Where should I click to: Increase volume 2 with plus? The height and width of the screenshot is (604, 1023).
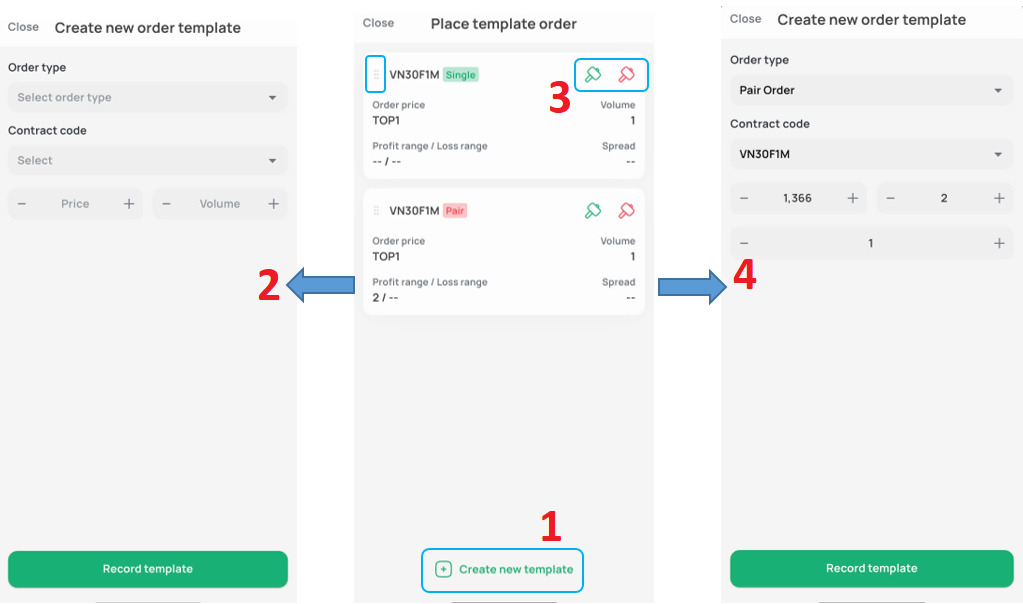click(999, 198)
